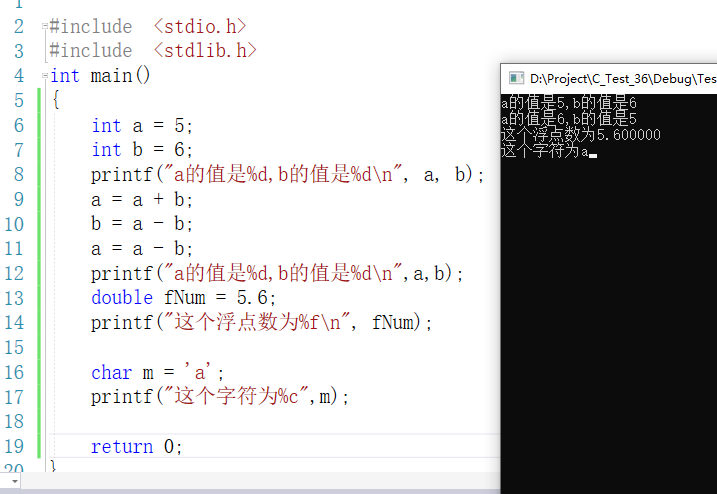The width and height of the screenshot is (717, 494).
Task: Click the 'double fNum = 5.6;' declaration
Action: click(x=184, y=298)
